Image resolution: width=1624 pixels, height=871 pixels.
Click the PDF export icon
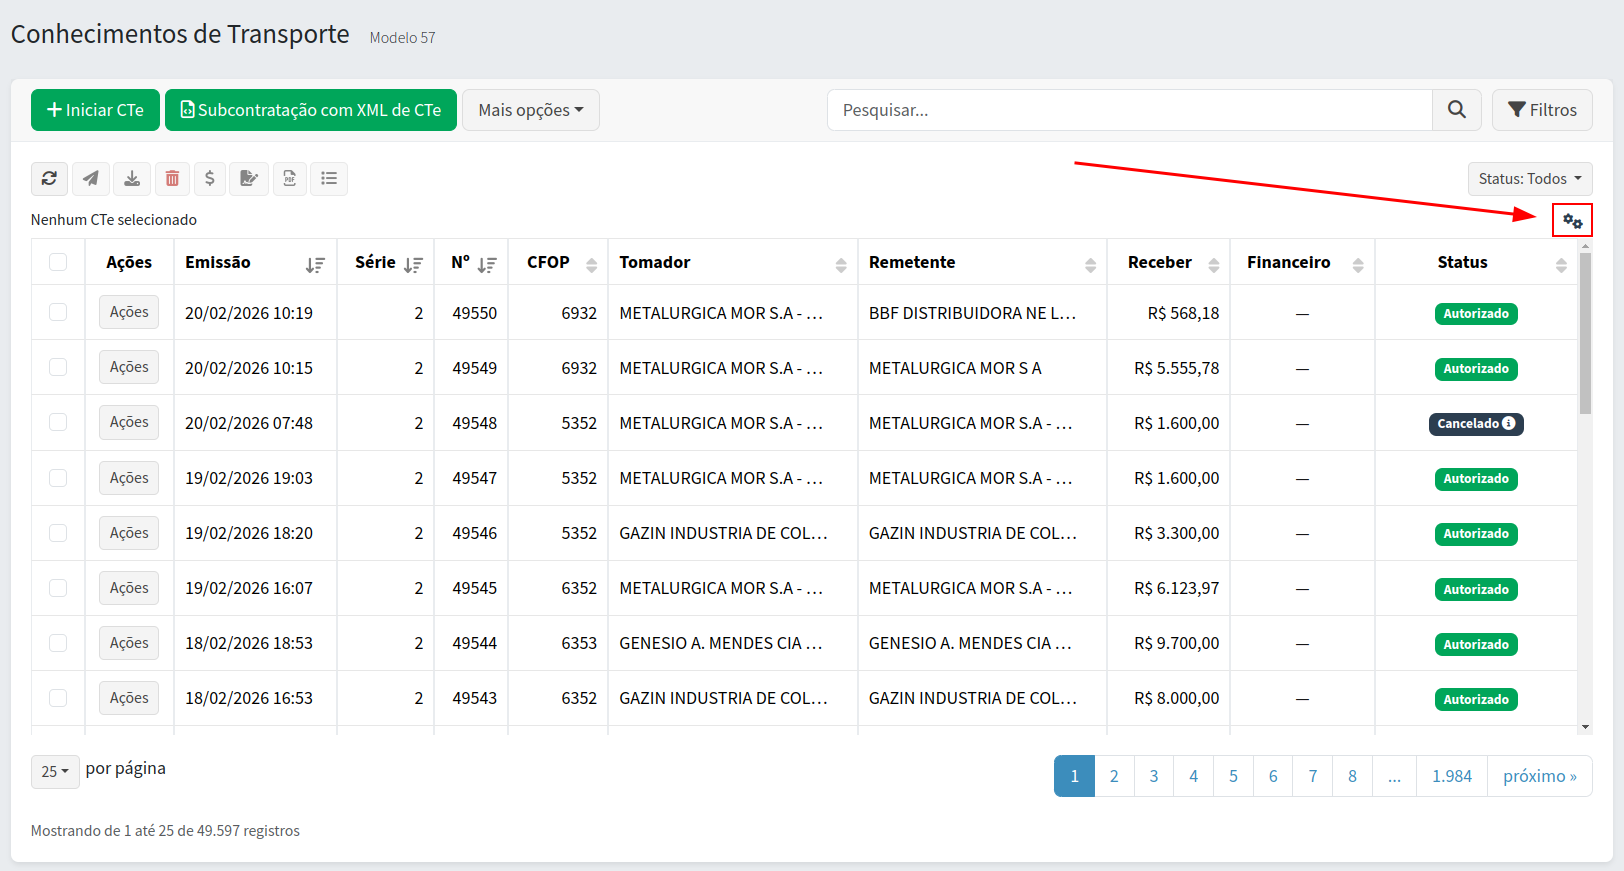click(289, 179)
